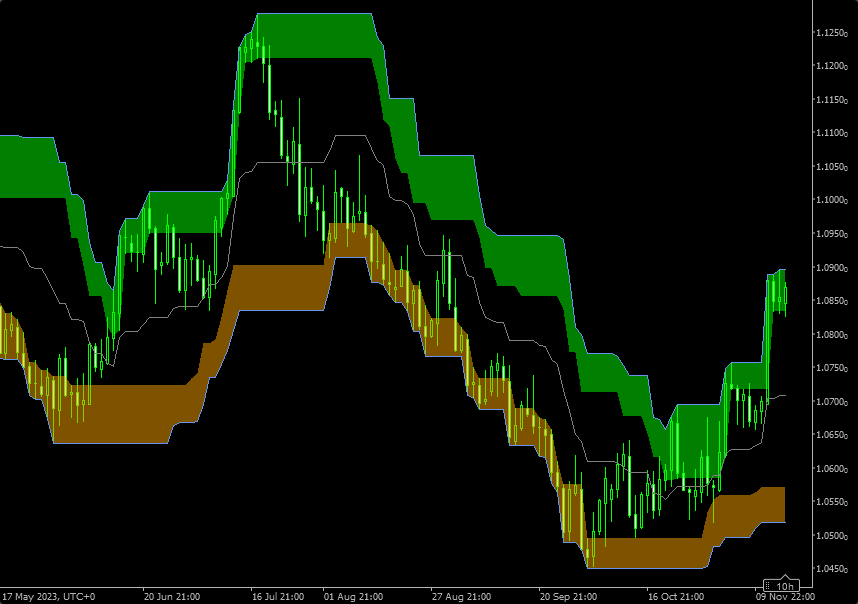Pick the 1.0500 price scale label
858x604 pixels.
coord(832,536)
